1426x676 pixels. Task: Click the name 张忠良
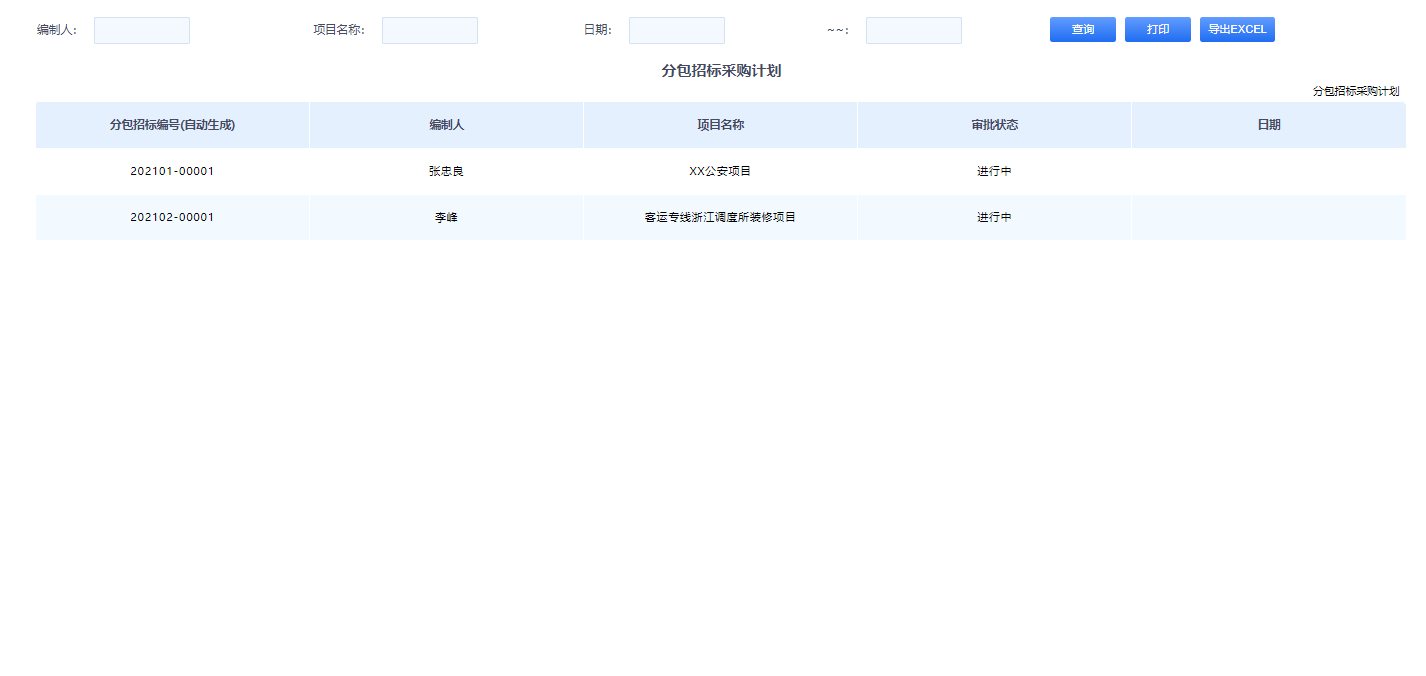[446, 171]
